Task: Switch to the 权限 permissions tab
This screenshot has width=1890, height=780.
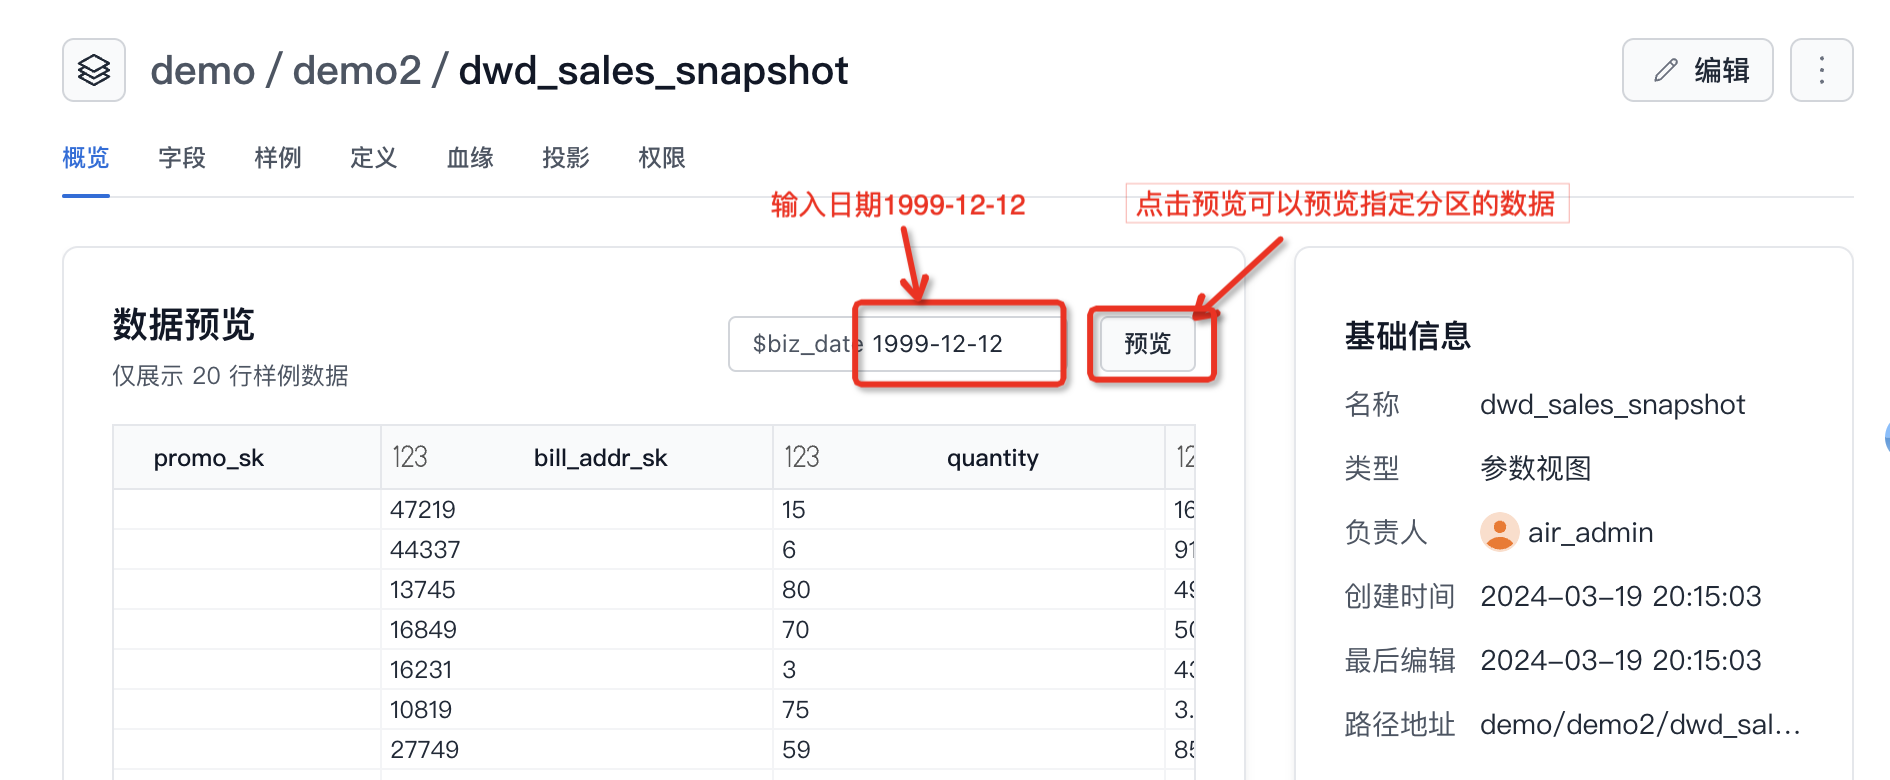Action: click(x=662, y=158)
